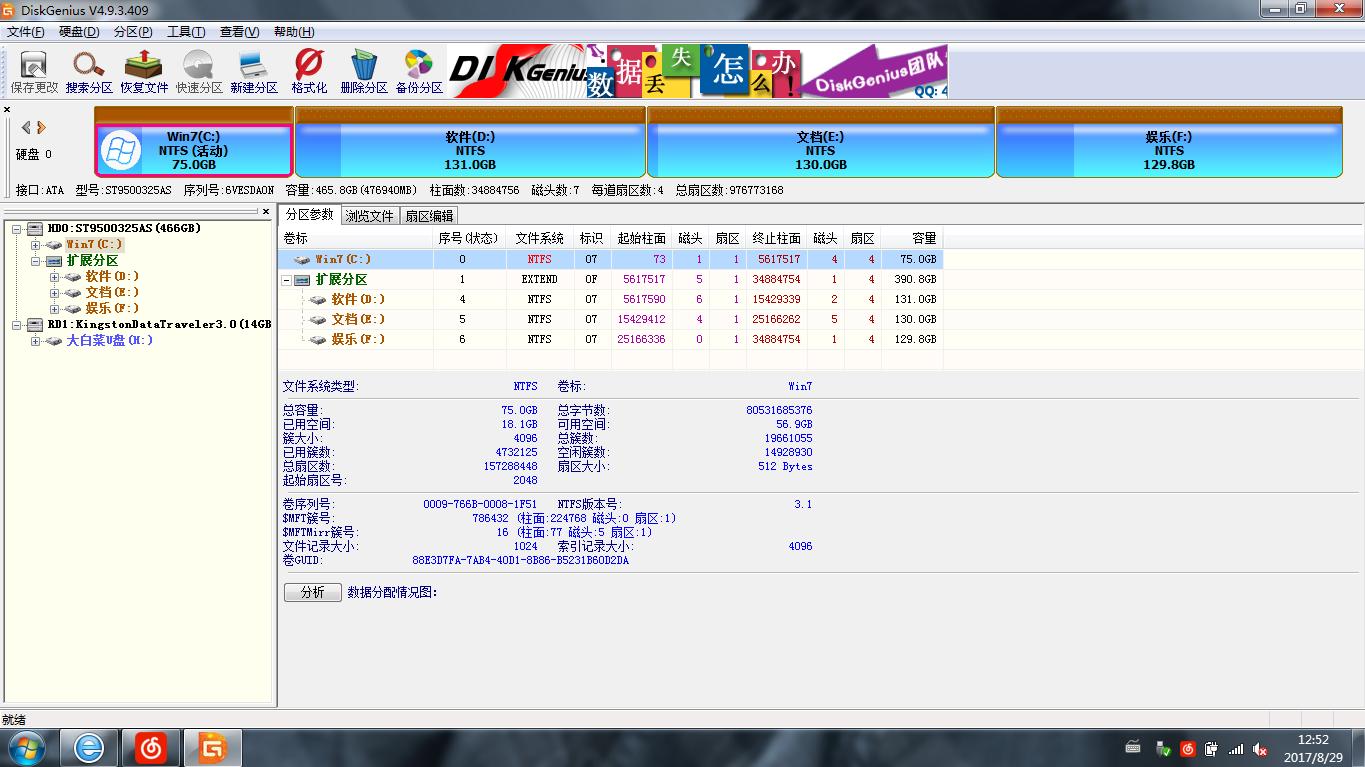Image resolution: width=1365 pixels, height=767 pixels.
Task: Open DiskGenius from the taskbar
Action: click(x=212, y=747)
